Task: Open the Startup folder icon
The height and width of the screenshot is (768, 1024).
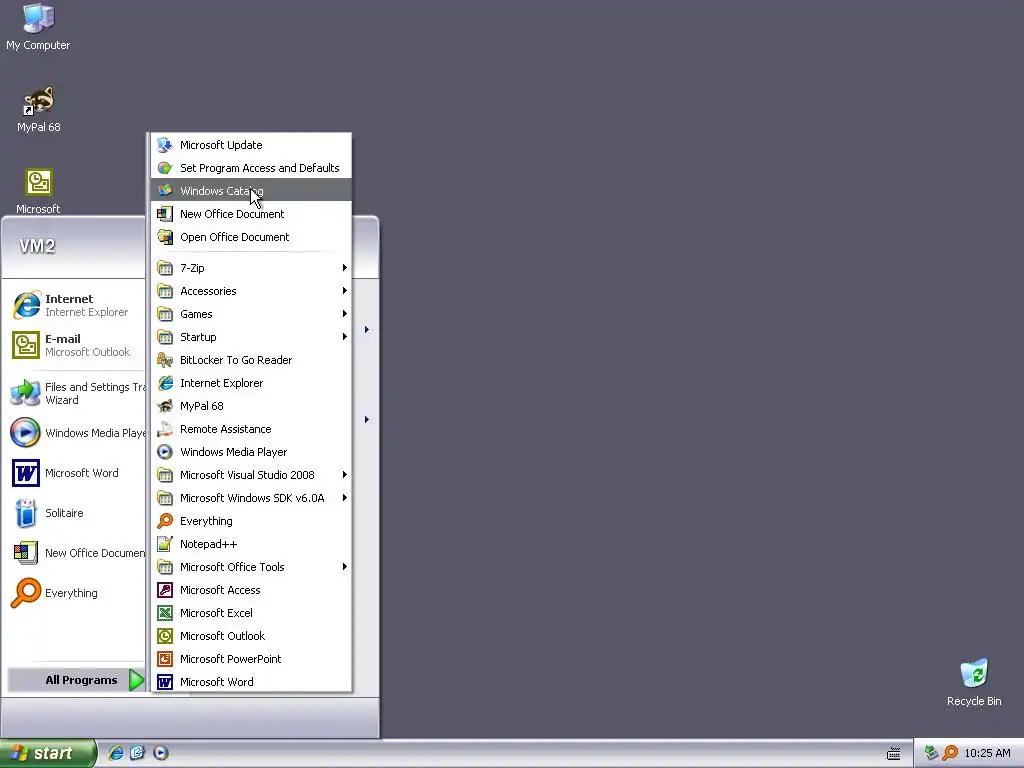Action: click(165, 337)
